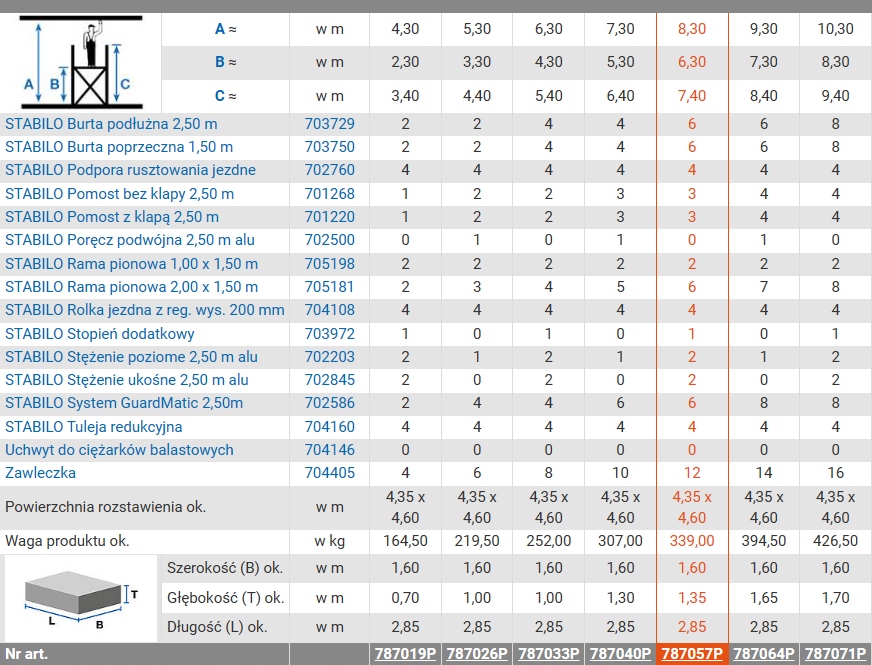The width and height of the screenshot is (872, 665).
Task: Click article number 703972
Action: [329, 334]
